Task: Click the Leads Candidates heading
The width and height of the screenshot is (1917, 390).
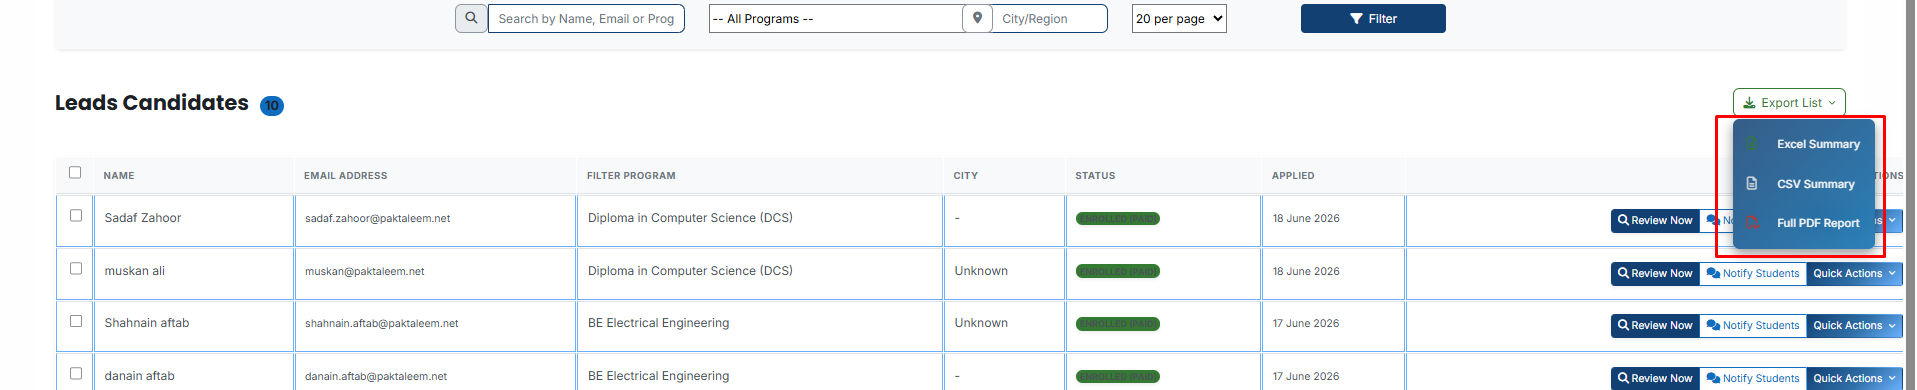Action: (x=152, y=103)
